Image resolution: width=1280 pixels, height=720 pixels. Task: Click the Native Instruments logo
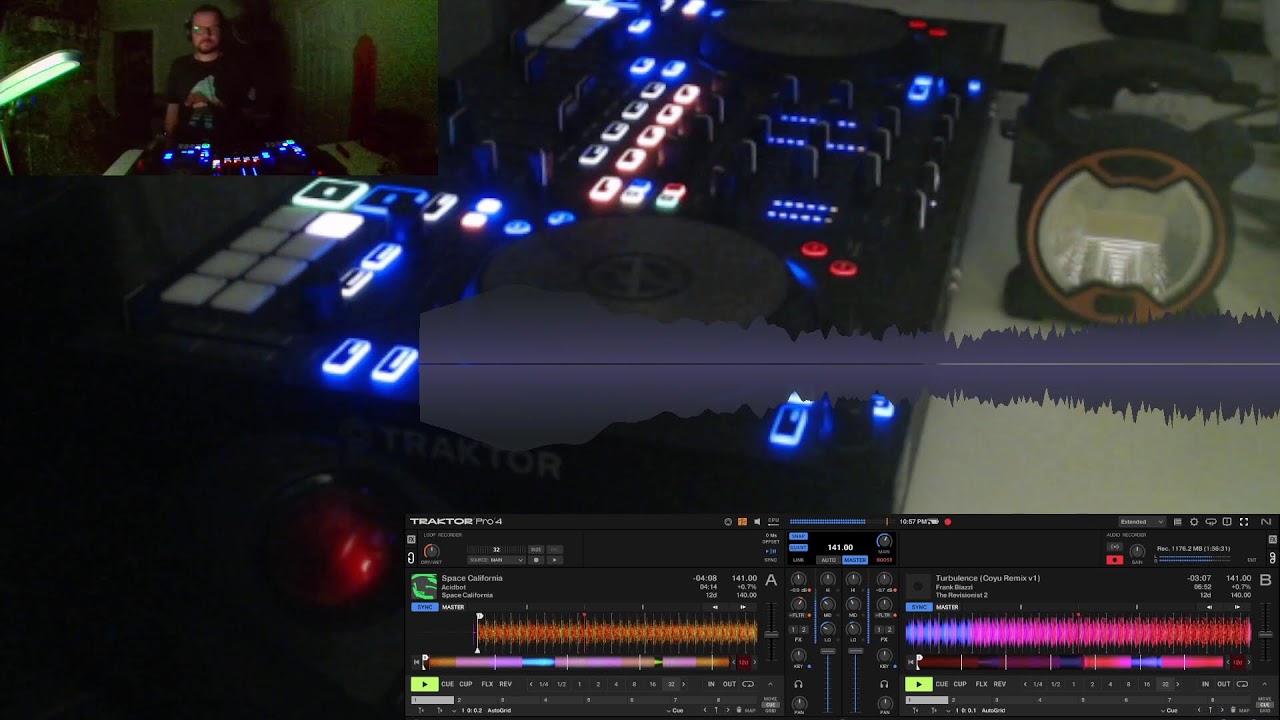(1266, 522)
